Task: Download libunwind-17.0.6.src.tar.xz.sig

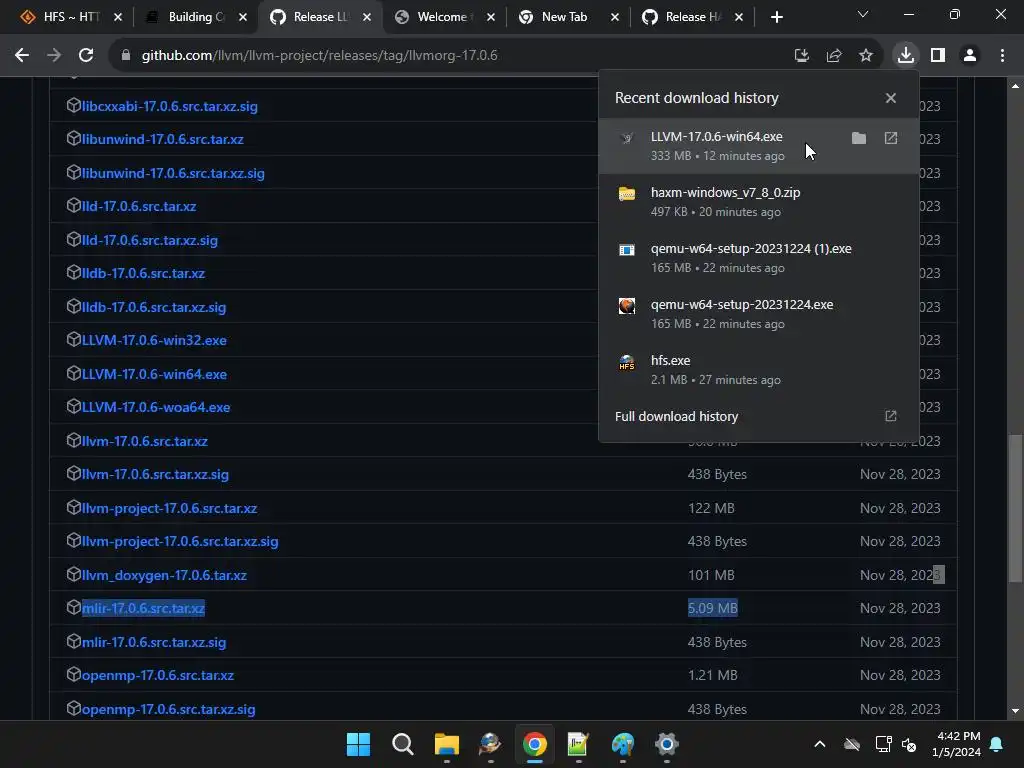Action: point(173,173)
